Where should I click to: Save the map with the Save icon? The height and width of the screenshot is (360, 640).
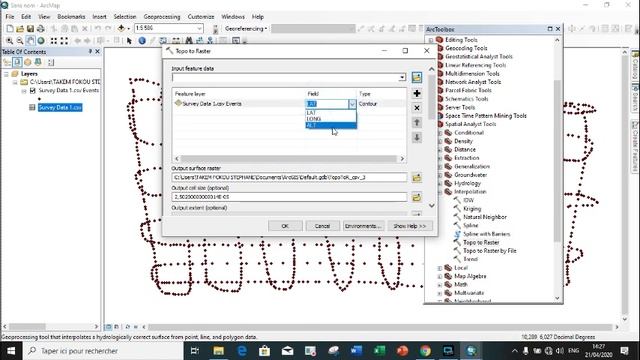(30, 29)
